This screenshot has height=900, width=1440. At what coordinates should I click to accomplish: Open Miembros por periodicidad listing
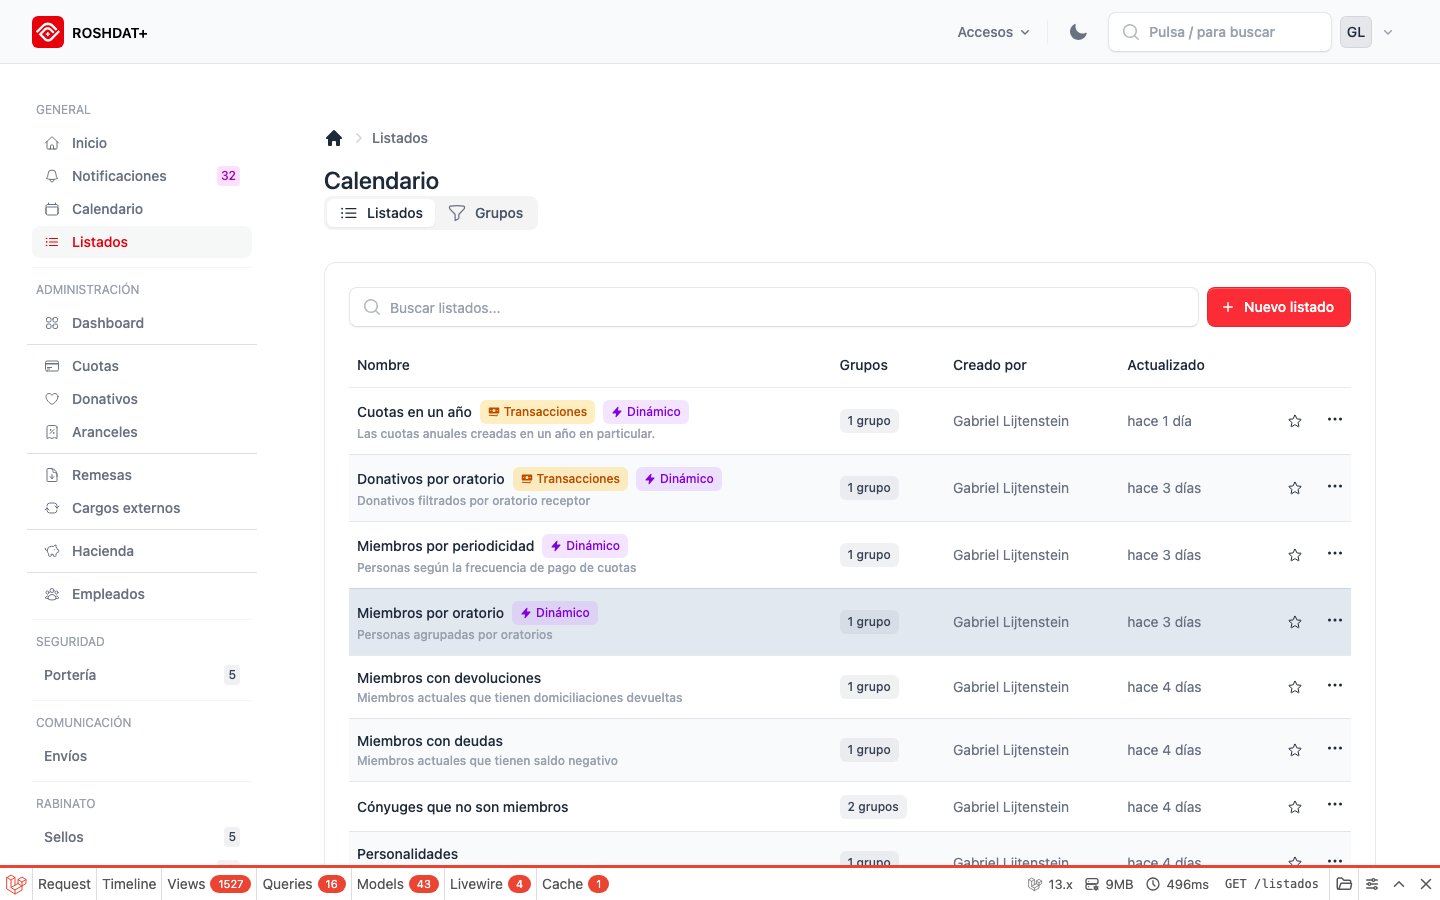[x=445, y=546]
